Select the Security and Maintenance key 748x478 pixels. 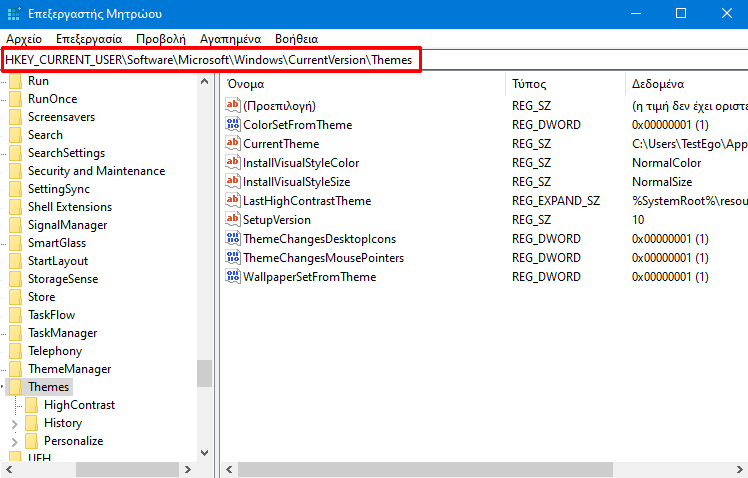pyautogui.click(x=96, y=171)
